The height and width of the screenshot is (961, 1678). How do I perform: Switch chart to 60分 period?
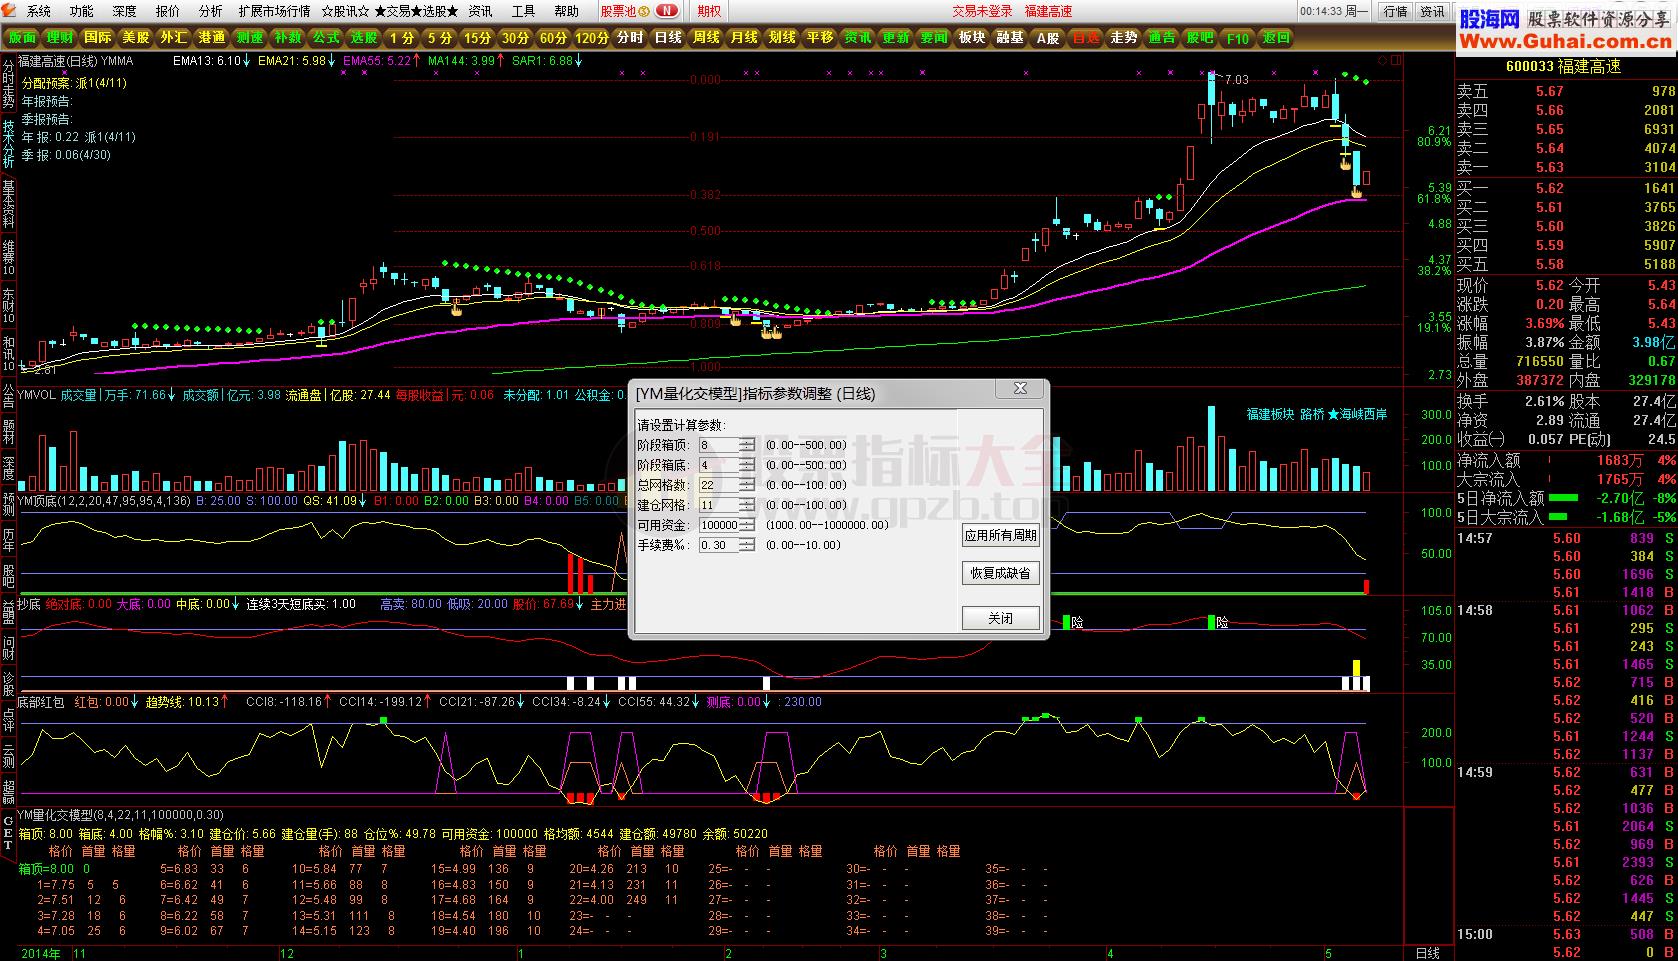pyautogui.click(x=553, y=38)
